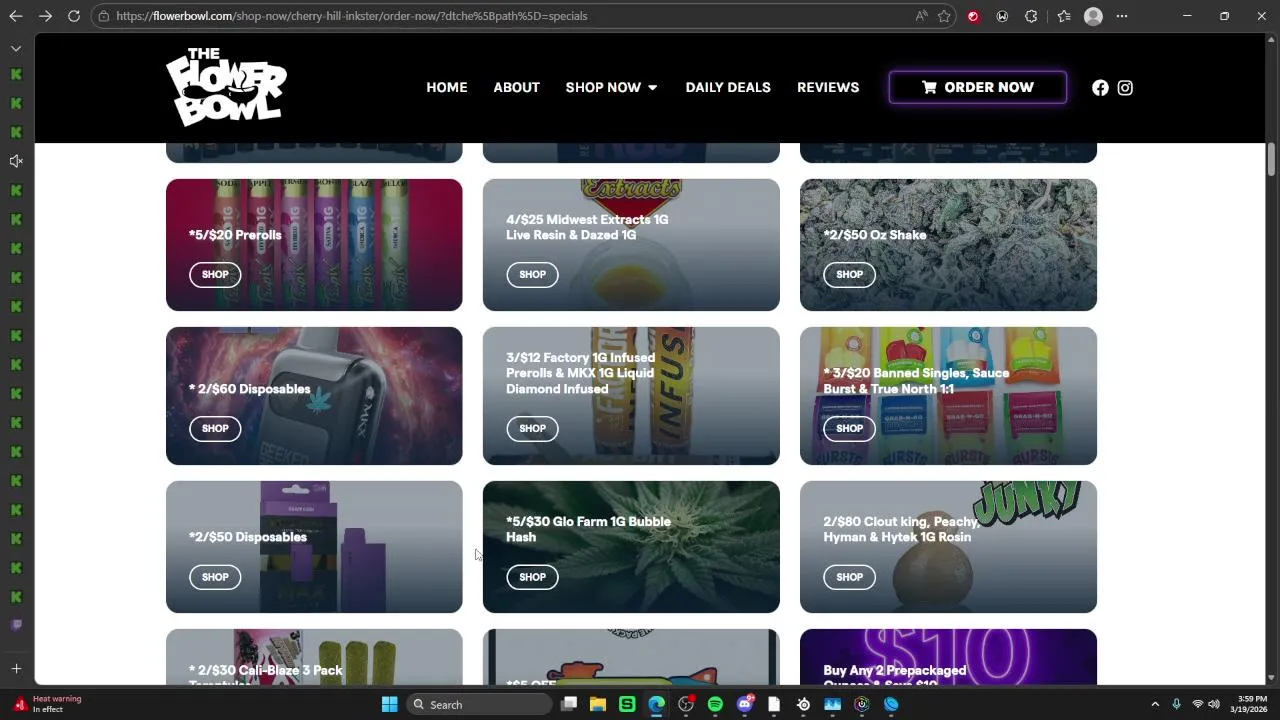Shop the 2/$50 Oz Shake deal
The image size is (1280, 720).
(849, 274)
